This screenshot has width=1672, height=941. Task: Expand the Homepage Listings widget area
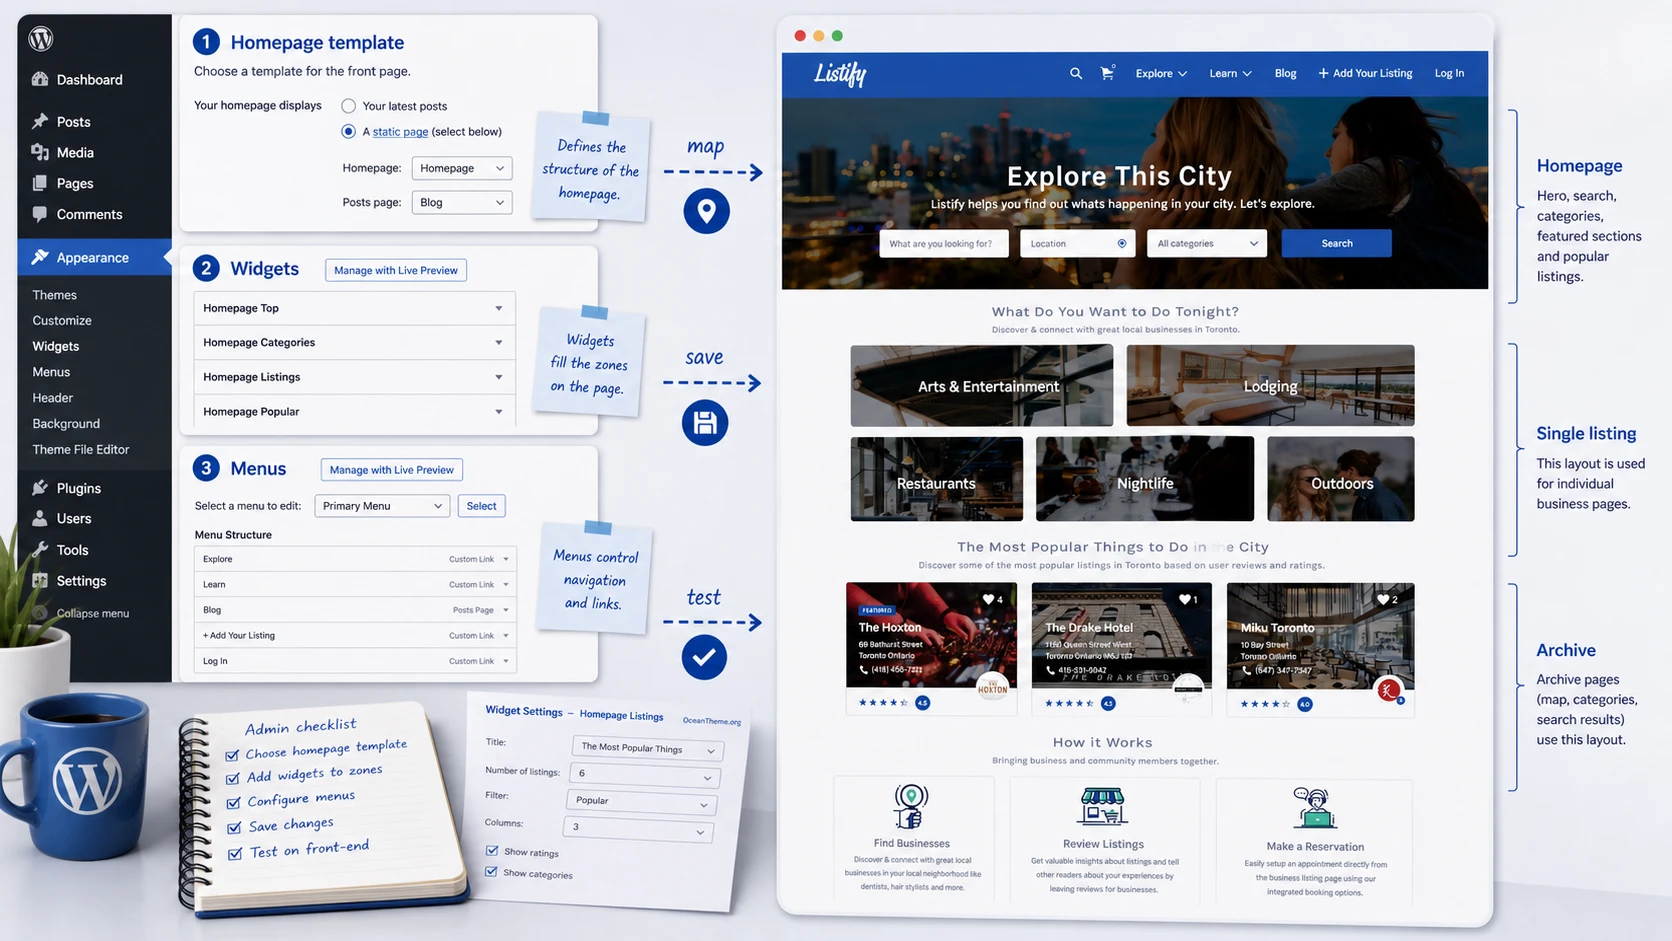pyautogui.click(x=499, y=377)
